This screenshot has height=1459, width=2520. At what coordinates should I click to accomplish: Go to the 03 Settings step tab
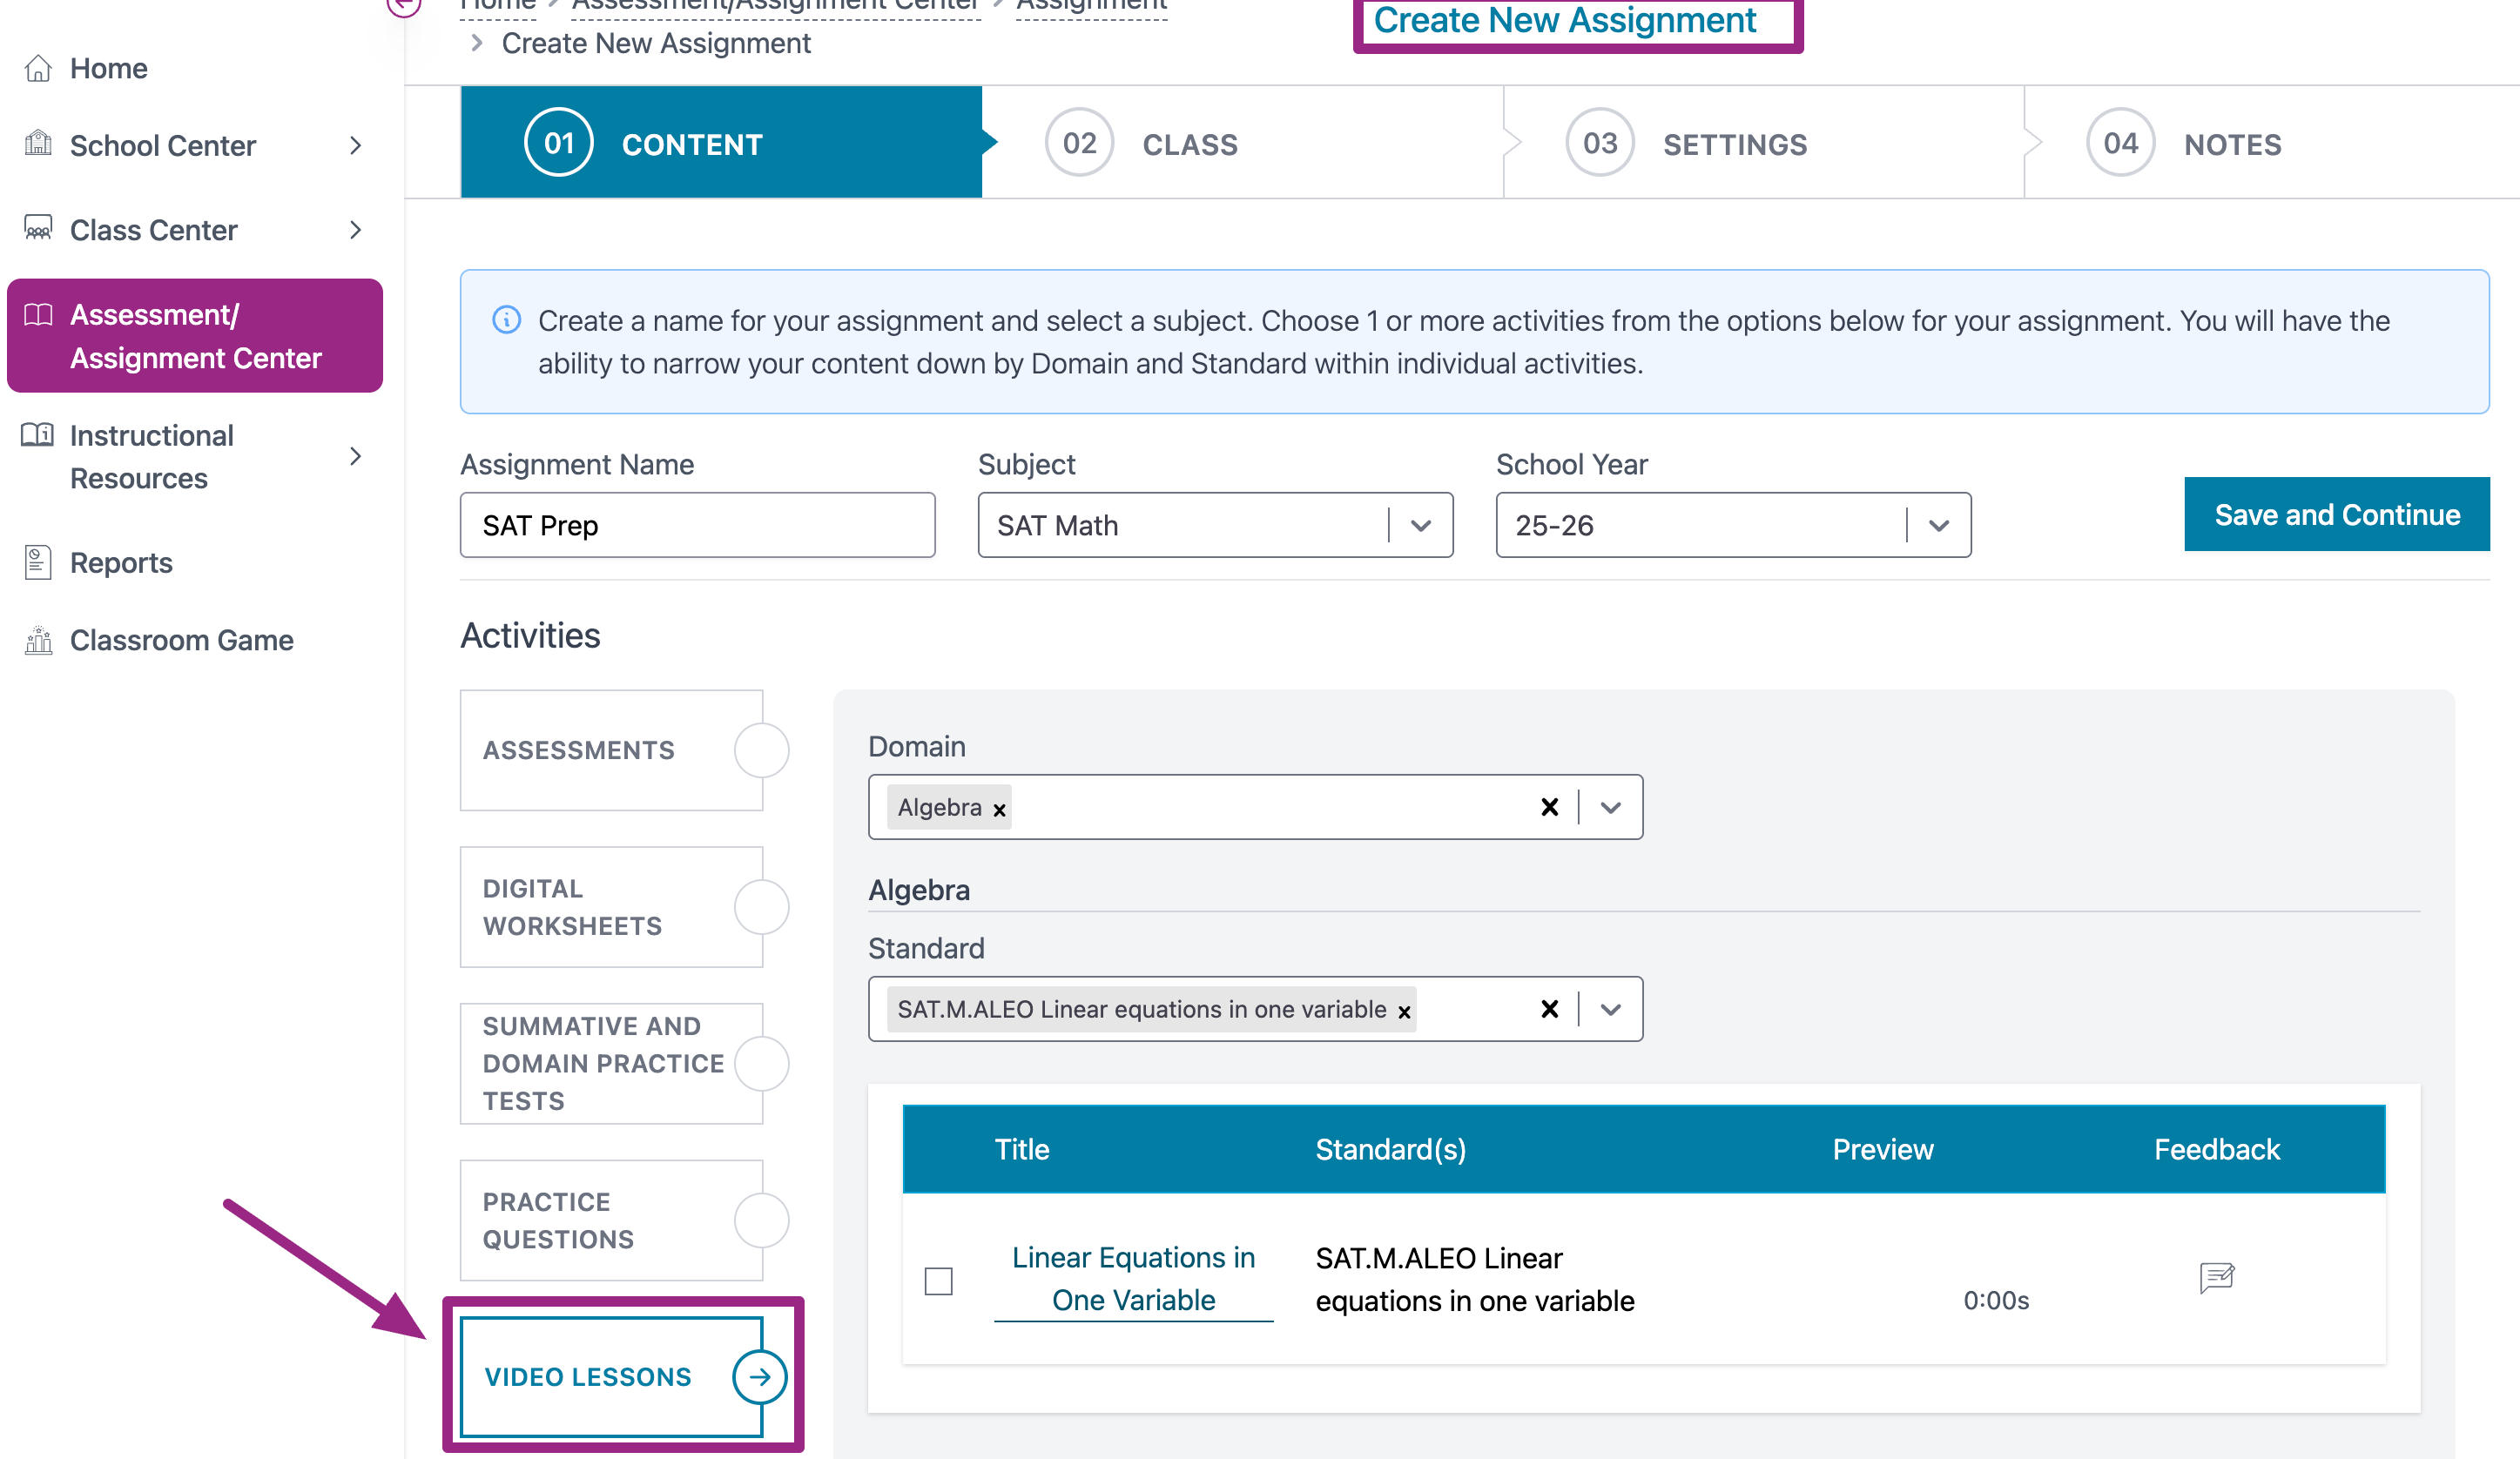coord(1734,144)
